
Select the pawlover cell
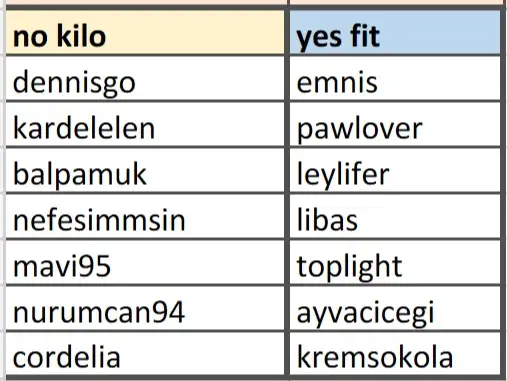coord(395,124)
